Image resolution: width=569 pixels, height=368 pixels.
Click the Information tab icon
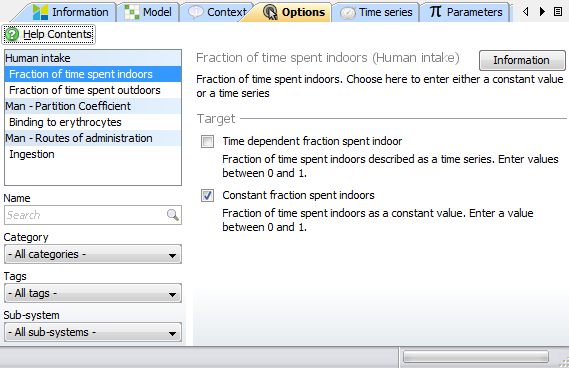[40, 12]
